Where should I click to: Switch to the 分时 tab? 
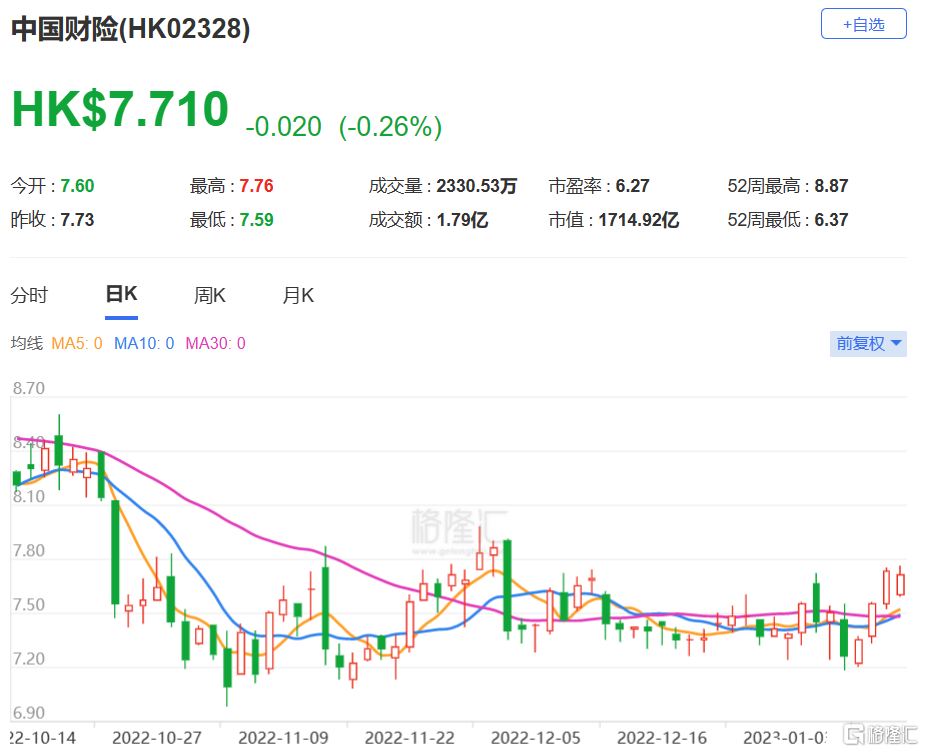pos(29,295)
